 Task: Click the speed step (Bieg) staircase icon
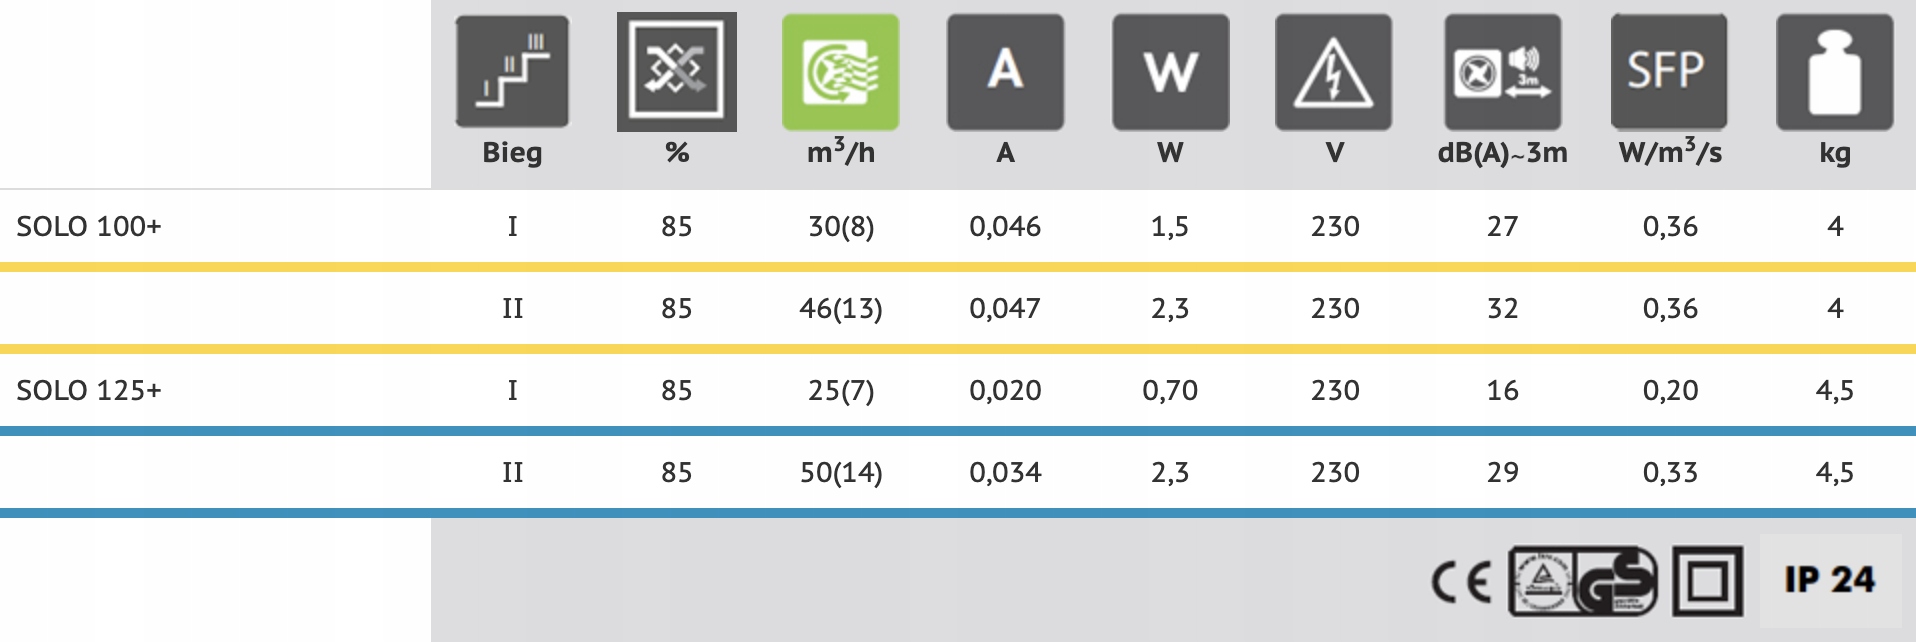512,72
